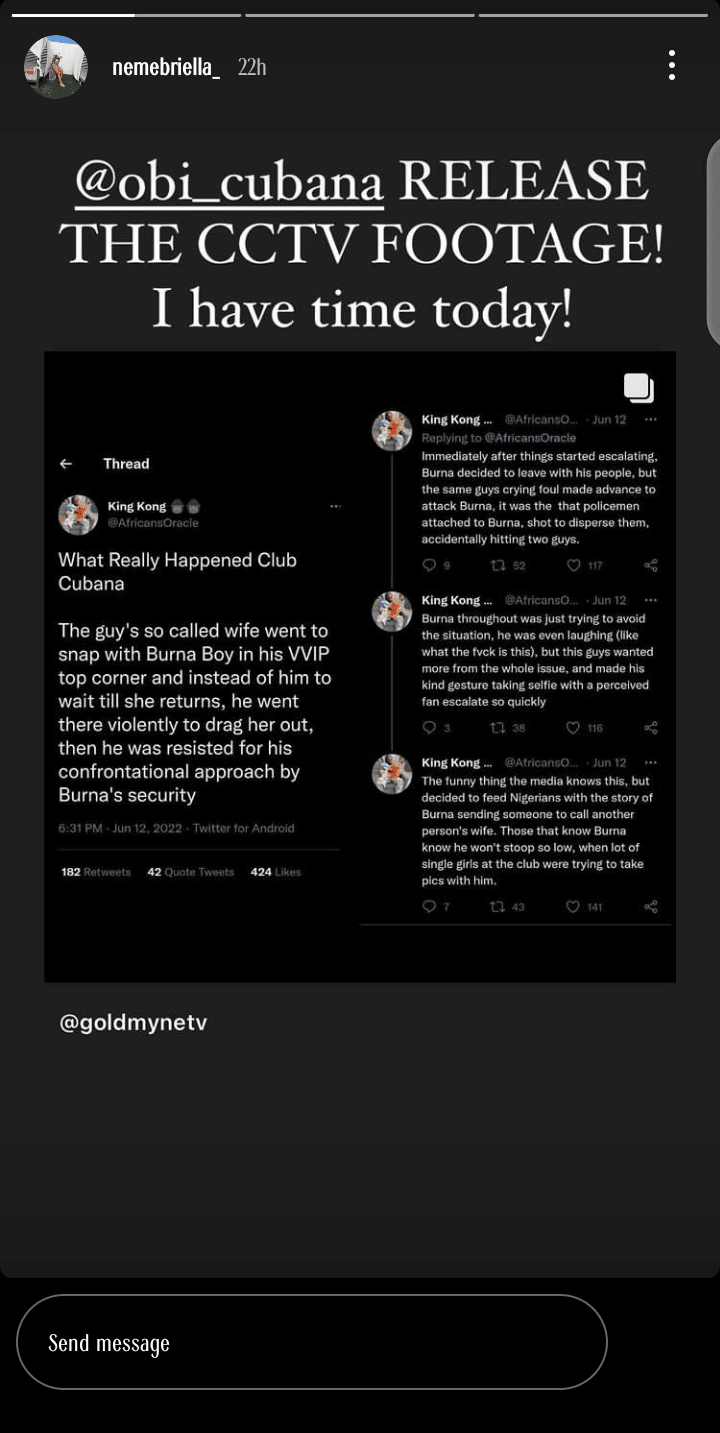This screenshot has height=1433, width=720.
Task: Open the three-dot story options menu
Action: pos(672,66)
